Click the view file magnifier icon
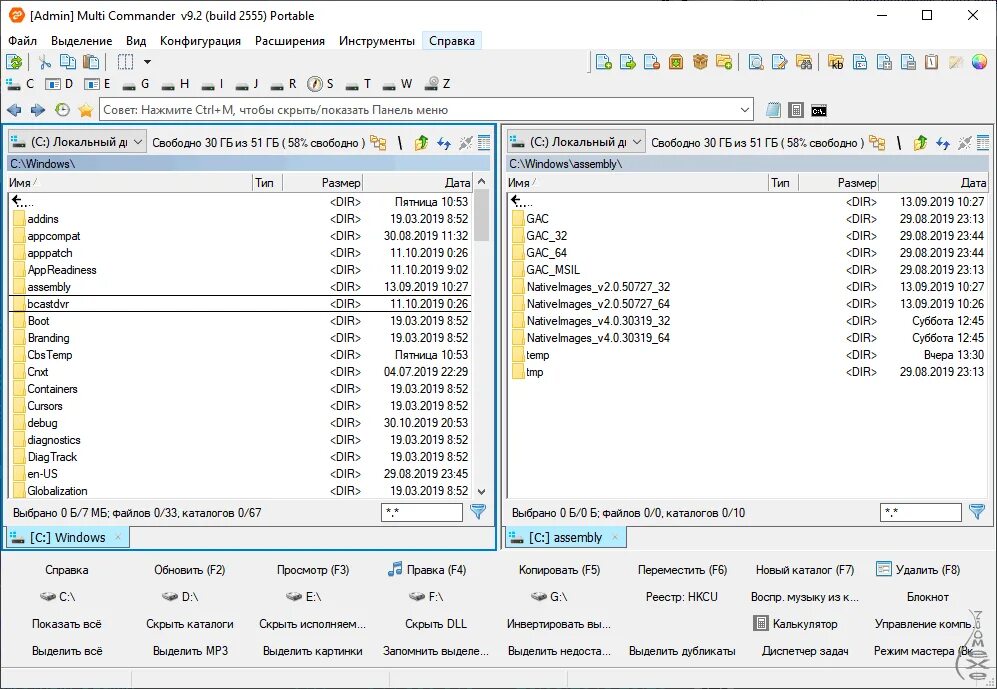Image resolution: width=997 pixels, height=689 pixels. coord(756,62)
